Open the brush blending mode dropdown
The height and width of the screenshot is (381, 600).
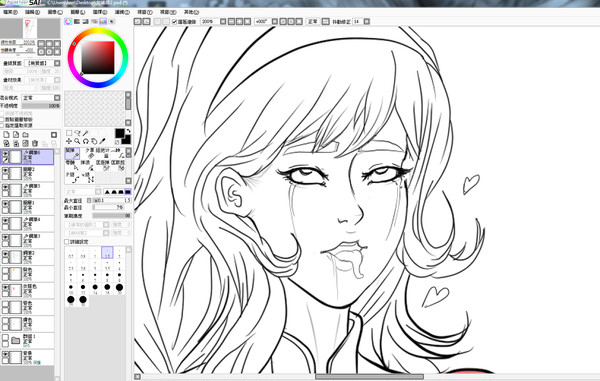click(98, 192)
